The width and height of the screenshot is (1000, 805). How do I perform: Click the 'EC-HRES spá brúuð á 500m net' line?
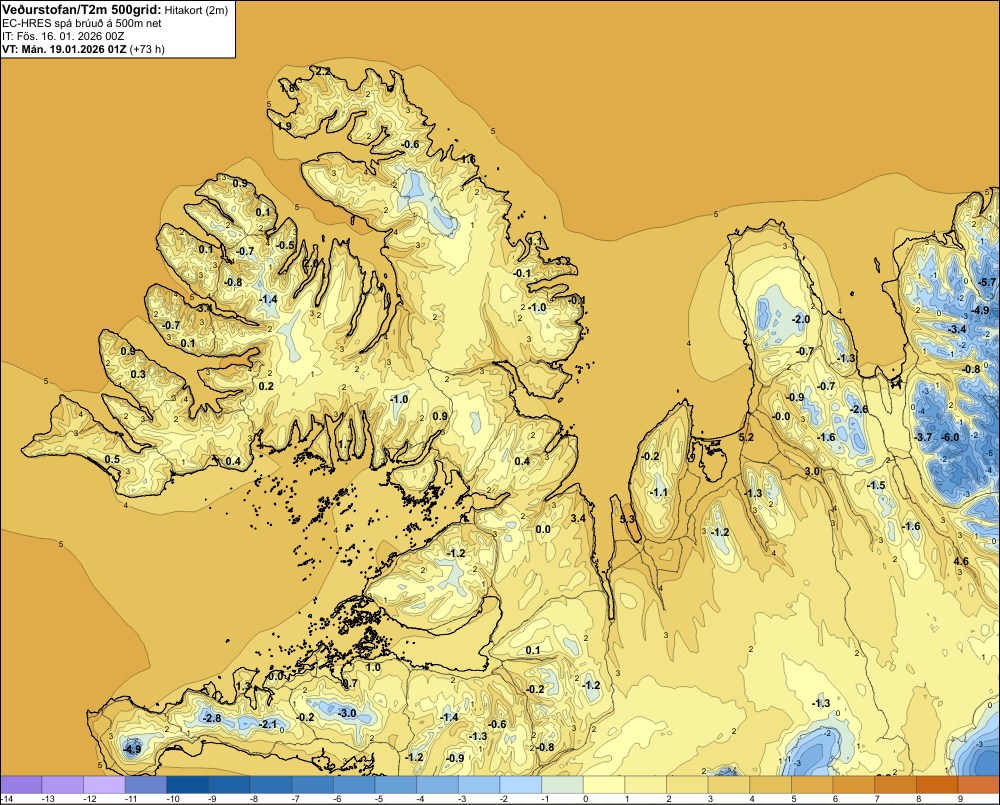pos(82,23)
